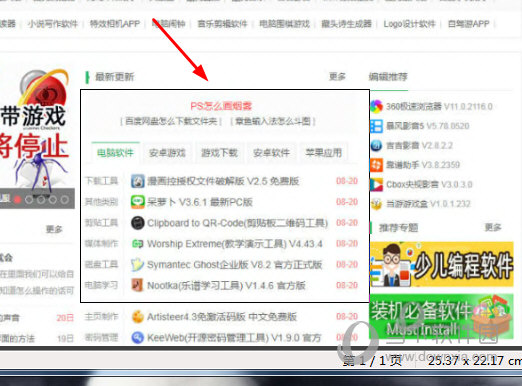Open the Logo设计软件 top link
522x386 pixels.
tap(410, 24)
